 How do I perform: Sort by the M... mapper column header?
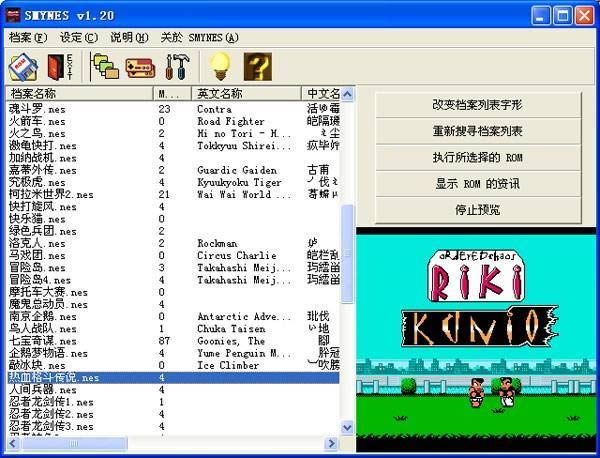pos(172,93)
